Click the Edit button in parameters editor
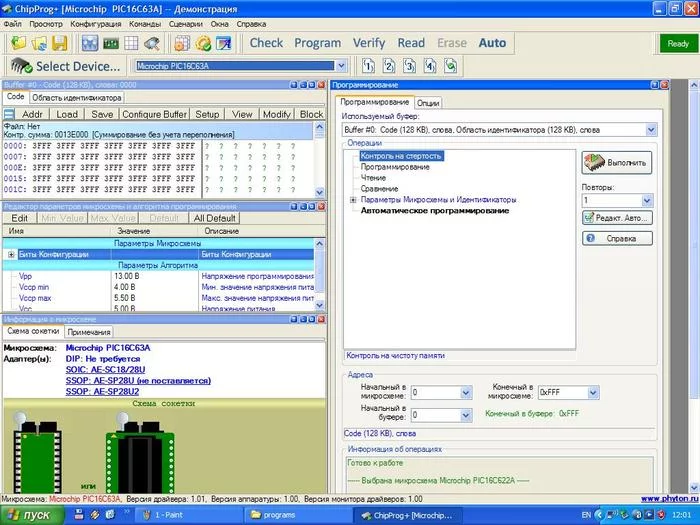 coord(19,218)
